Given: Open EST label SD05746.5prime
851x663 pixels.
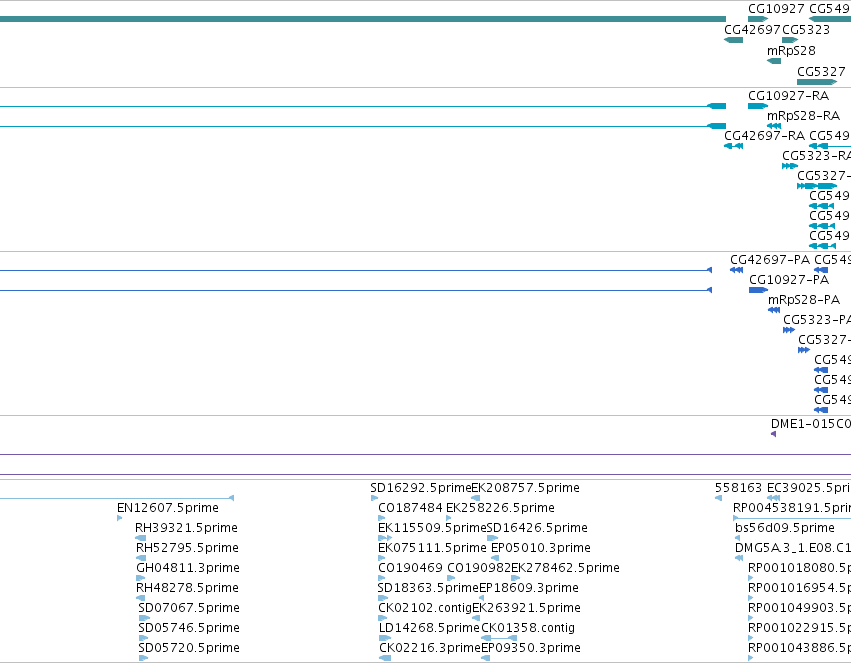Looking at the screenshot, I should pos(189,628).
